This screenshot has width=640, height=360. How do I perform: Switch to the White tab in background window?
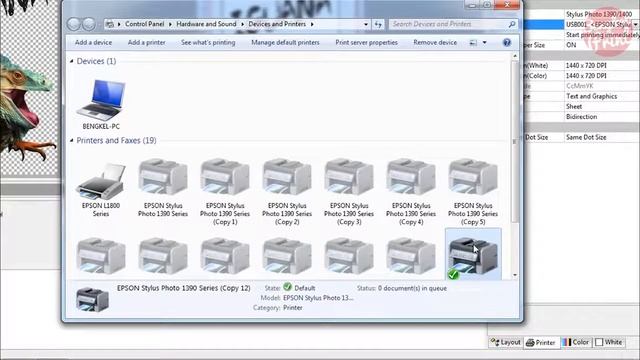(609, 342)
